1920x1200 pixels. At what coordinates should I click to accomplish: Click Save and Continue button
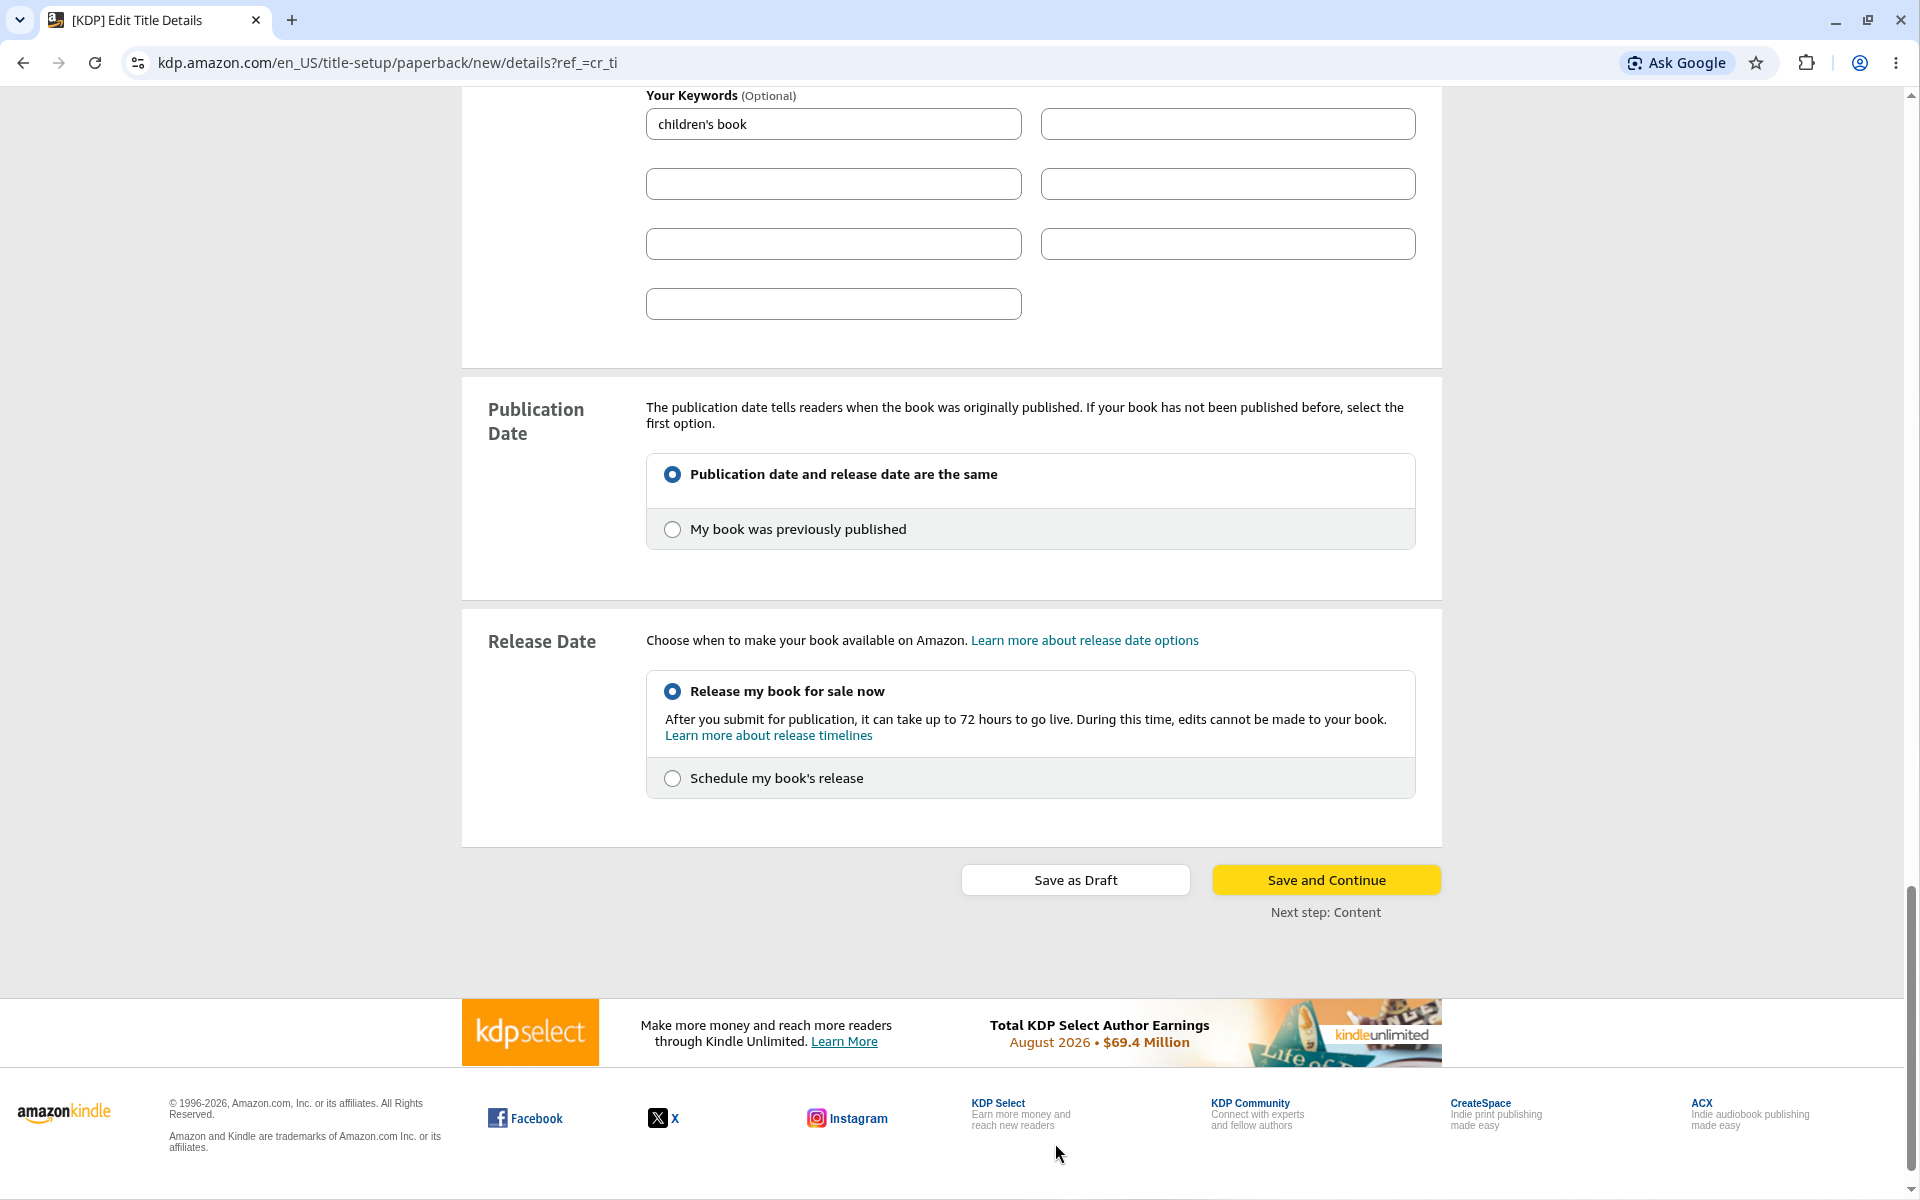coord(1326,880)
